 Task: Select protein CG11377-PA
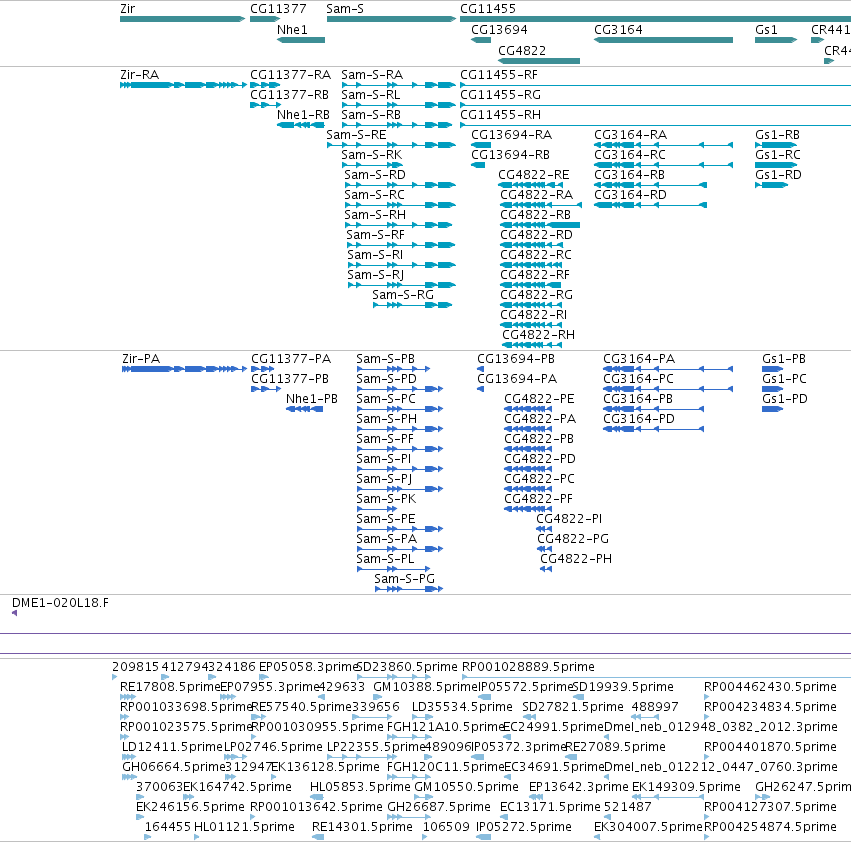(263, 369)
